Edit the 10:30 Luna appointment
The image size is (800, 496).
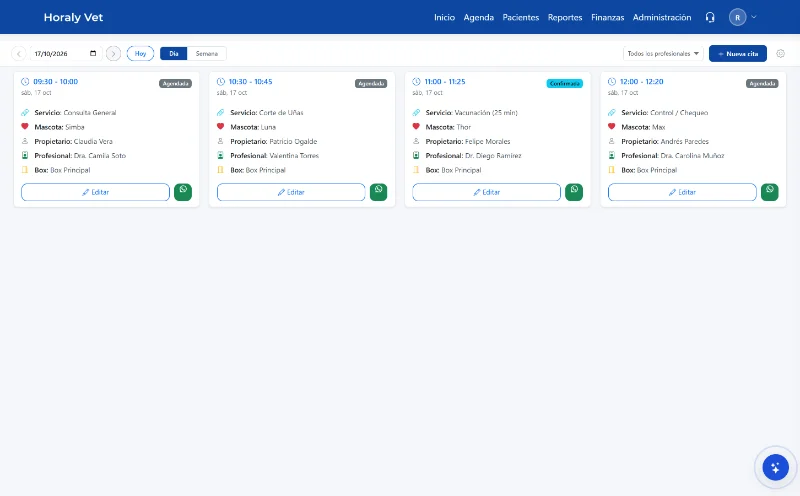pyautogui.click(x=291, y=192)
